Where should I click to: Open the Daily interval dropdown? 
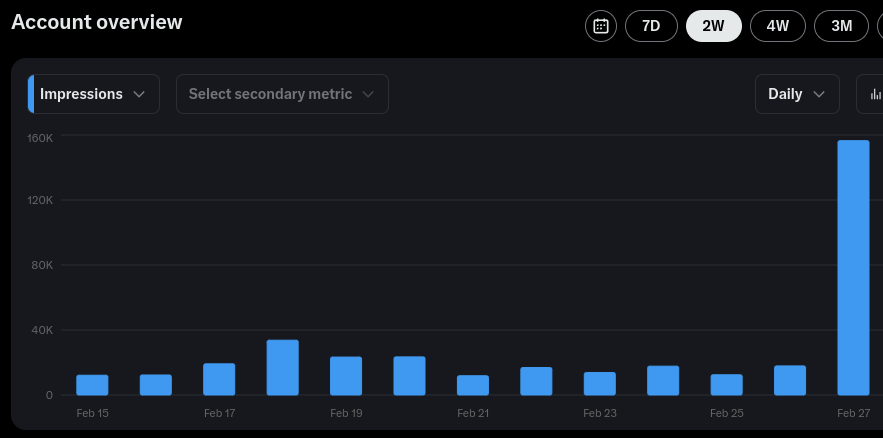pyautogui.click(x=797, y=94)
